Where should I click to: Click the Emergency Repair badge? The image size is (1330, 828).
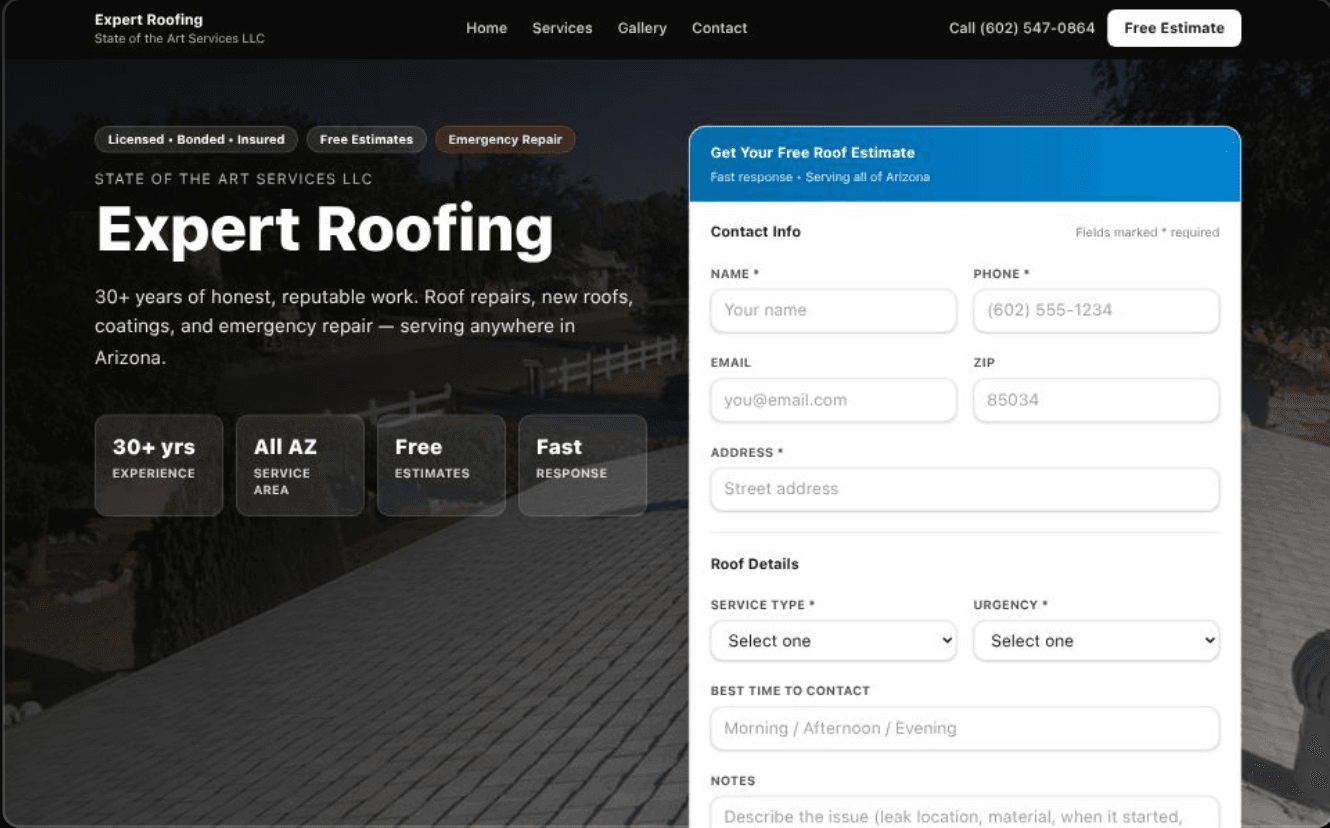(505, 139)
